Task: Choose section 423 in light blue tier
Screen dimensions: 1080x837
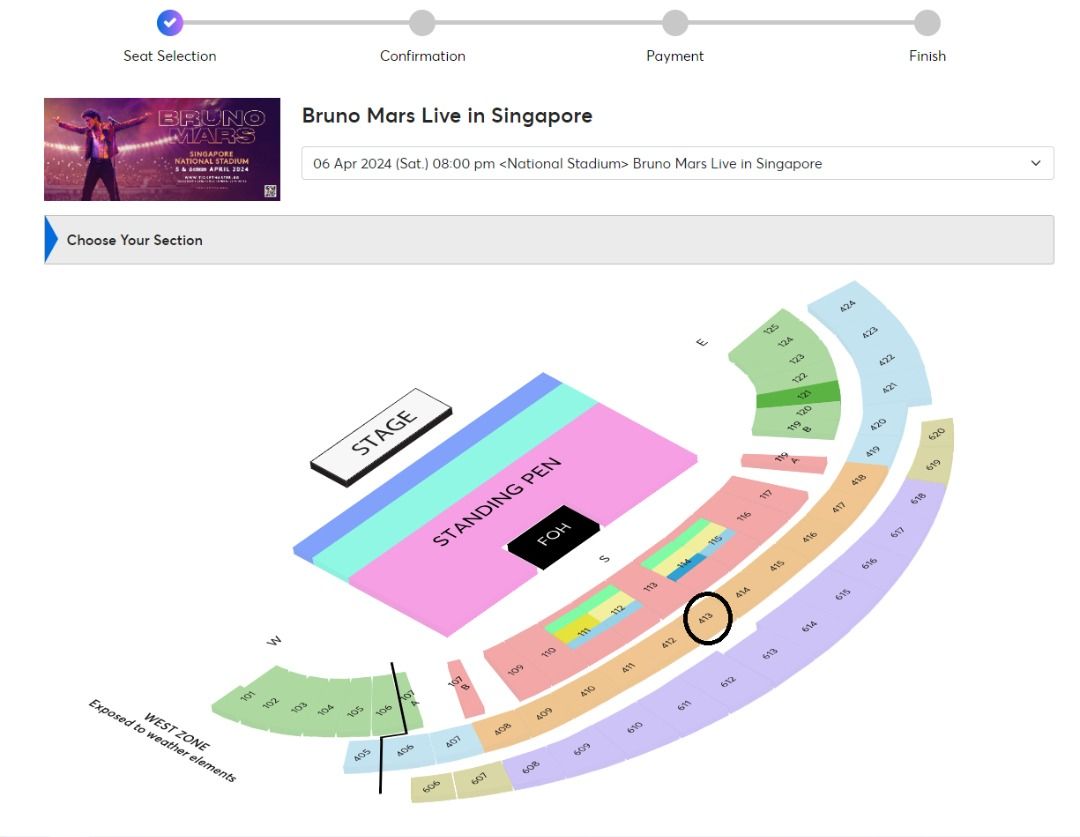Action: coord(869,331)
